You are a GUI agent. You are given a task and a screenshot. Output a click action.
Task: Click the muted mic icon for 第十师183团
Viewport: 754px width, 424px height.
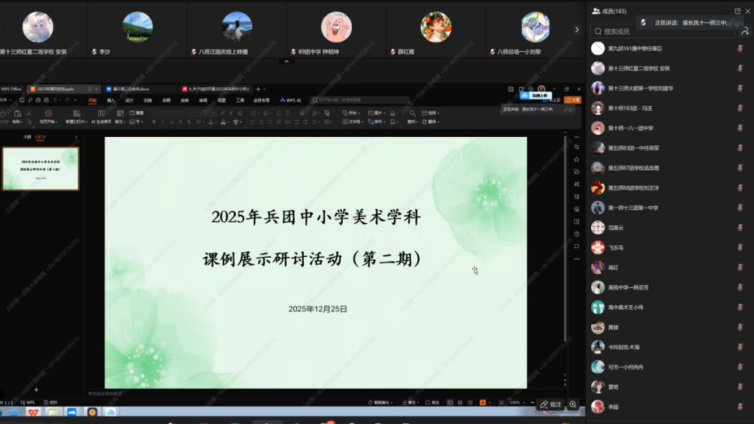pyautogui.click(x=740, y=108)
